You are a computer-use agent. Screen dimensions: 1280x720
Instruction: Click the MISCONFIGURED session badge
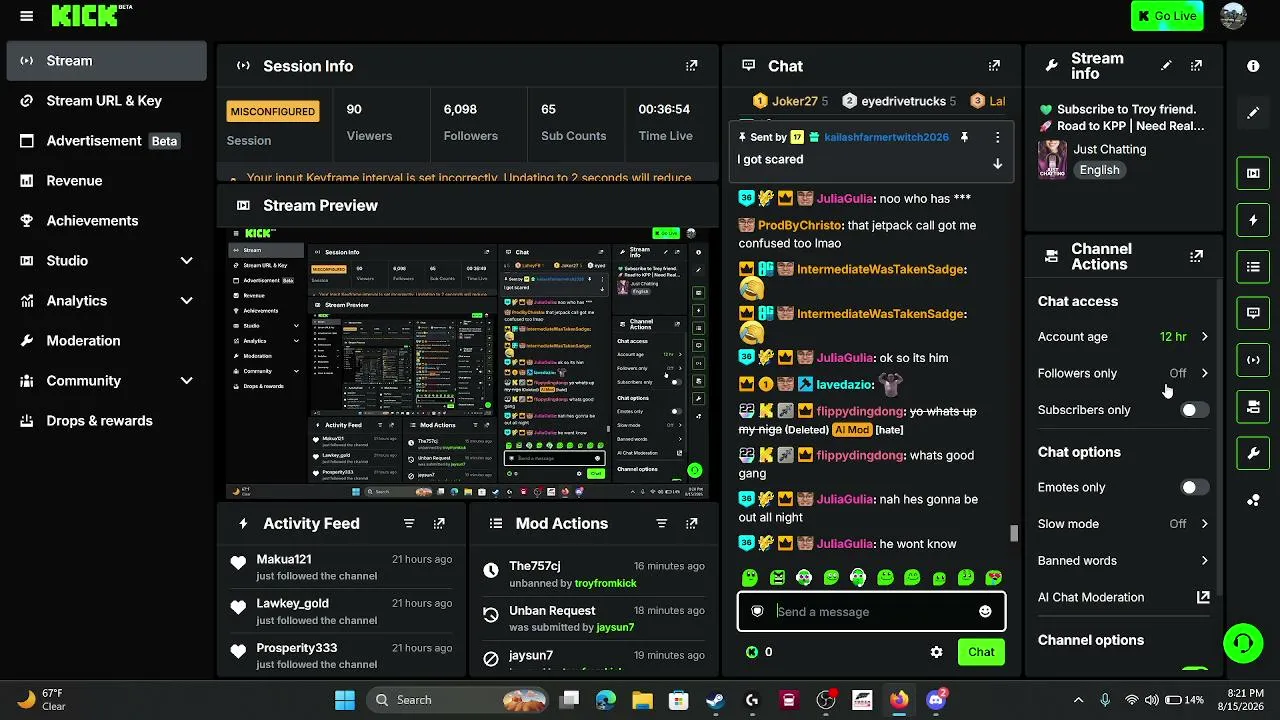click(x=273, y=111)
